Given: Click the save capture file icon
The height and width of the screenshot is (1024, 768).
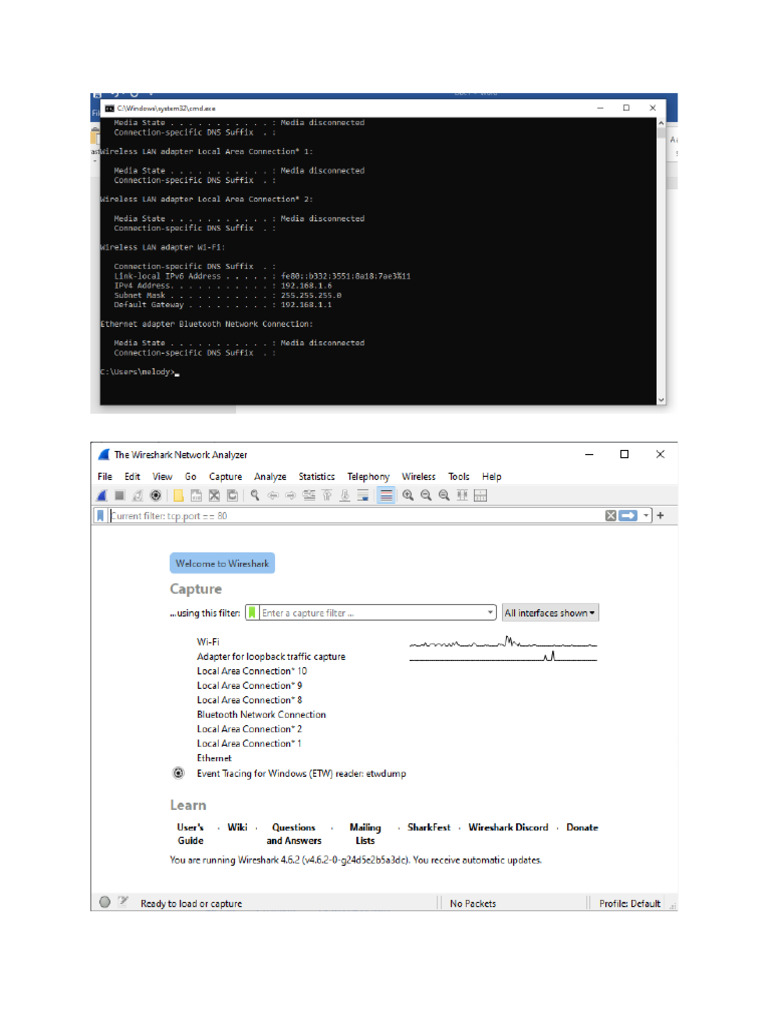Looking at the screenshot, I should click(196, 496).
